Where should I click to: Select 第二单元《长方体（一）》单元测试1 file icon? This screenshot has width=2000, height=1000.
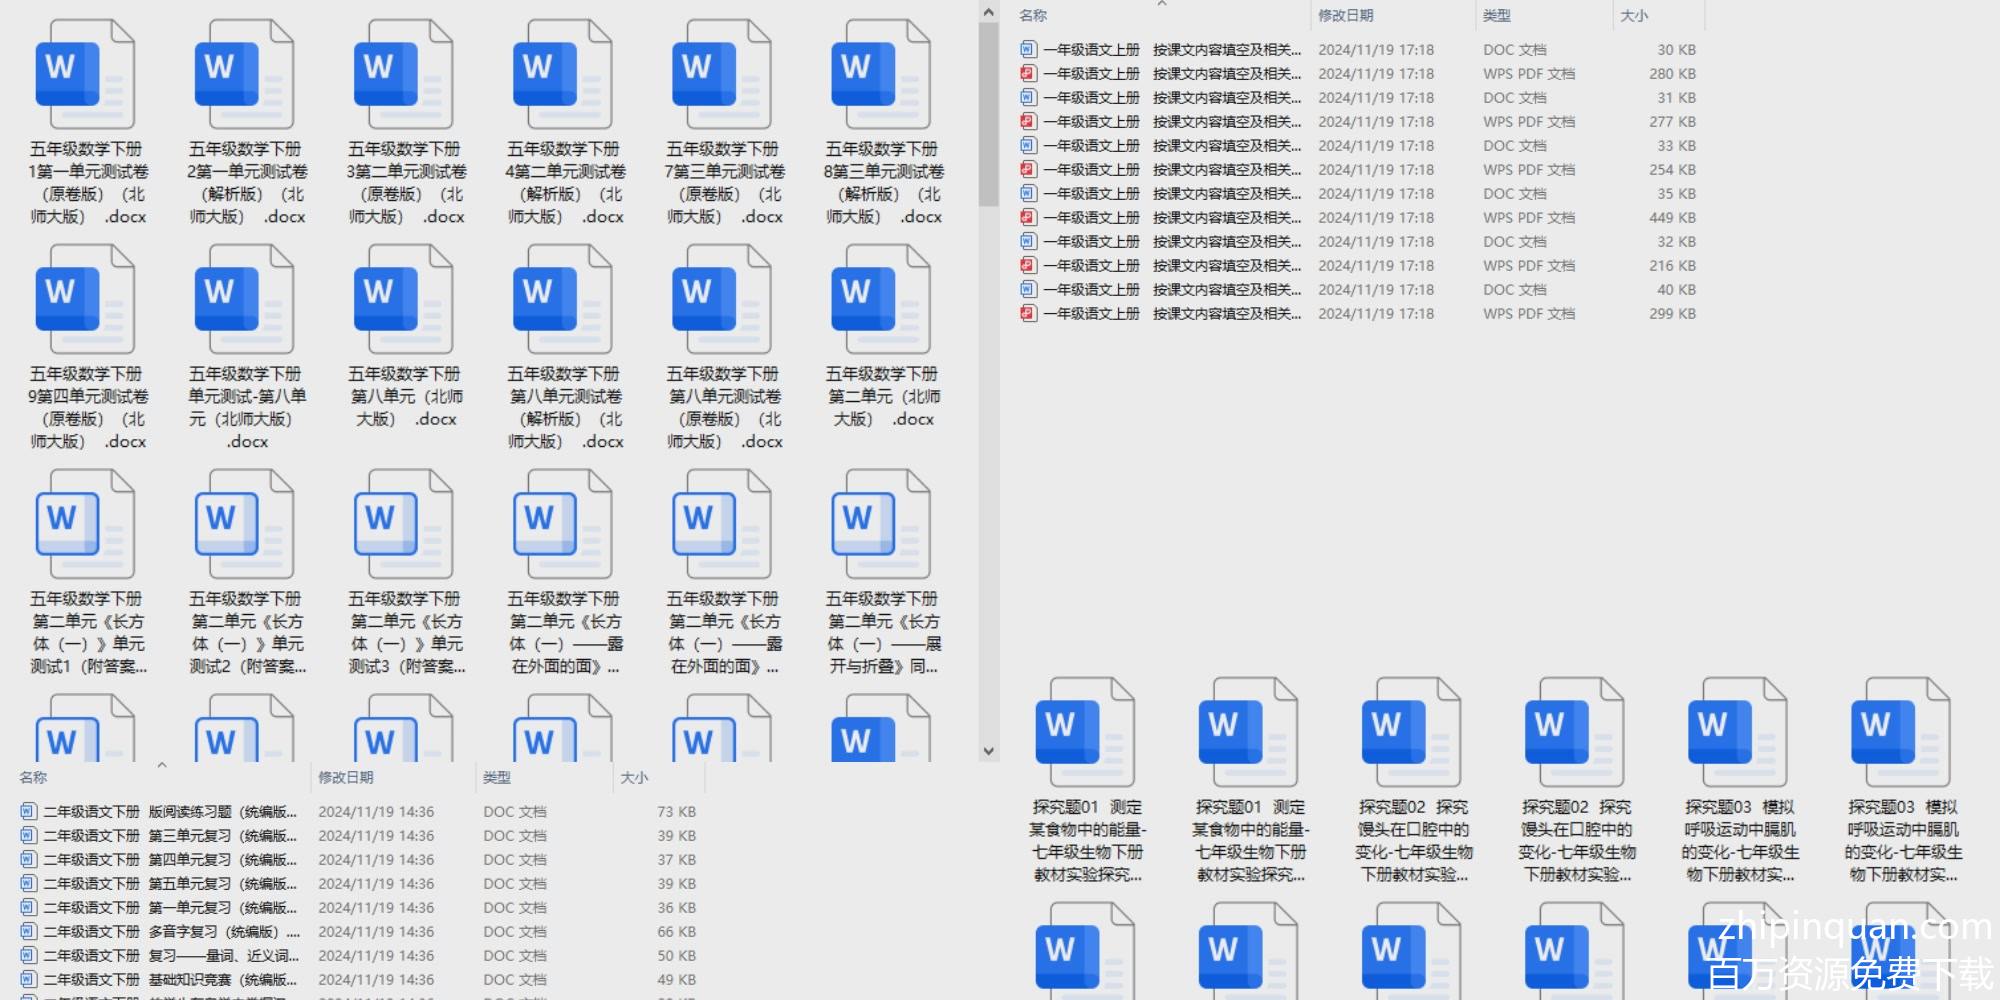(85, 525)
